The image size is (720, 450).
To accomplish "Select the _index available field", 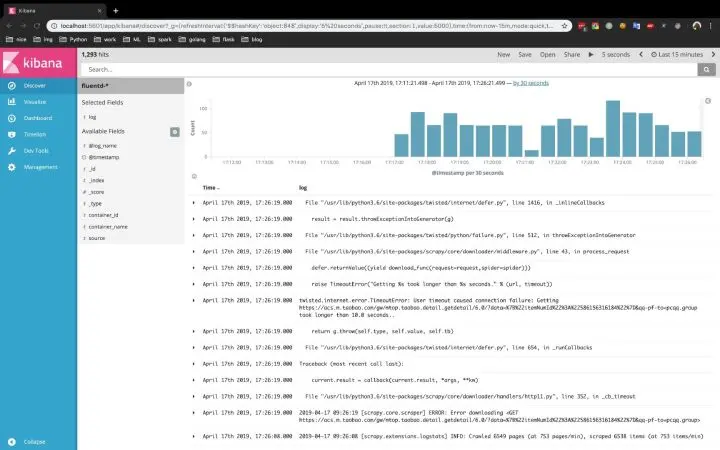I will click(96, 180).
